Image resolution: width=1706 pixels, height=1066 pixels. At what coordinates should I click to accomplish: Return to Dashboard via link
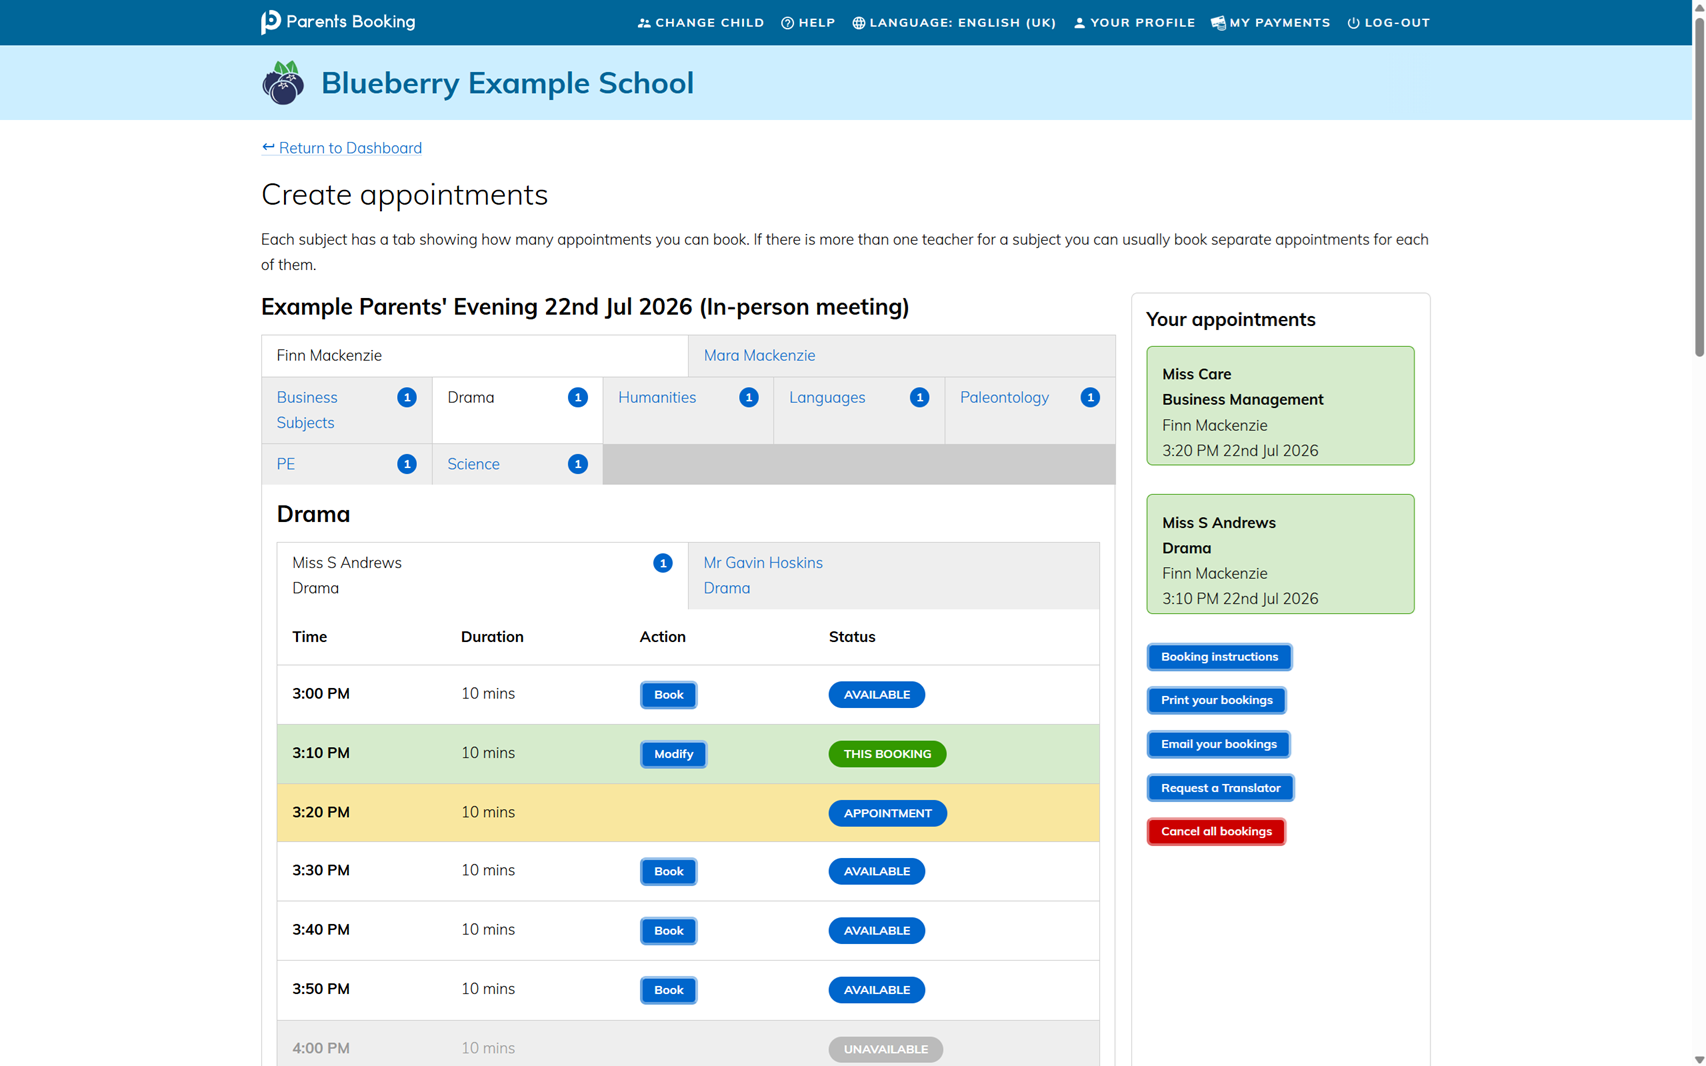coord(342,148)
